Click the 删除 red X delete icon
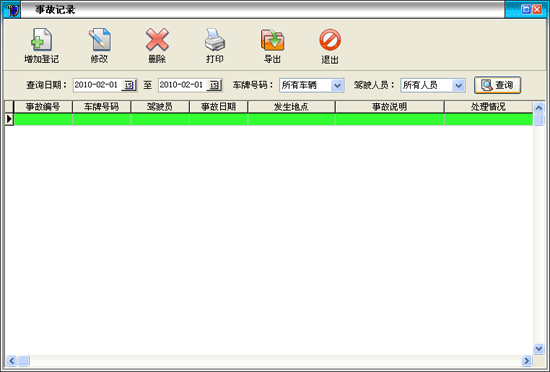 tap(157, 40)
